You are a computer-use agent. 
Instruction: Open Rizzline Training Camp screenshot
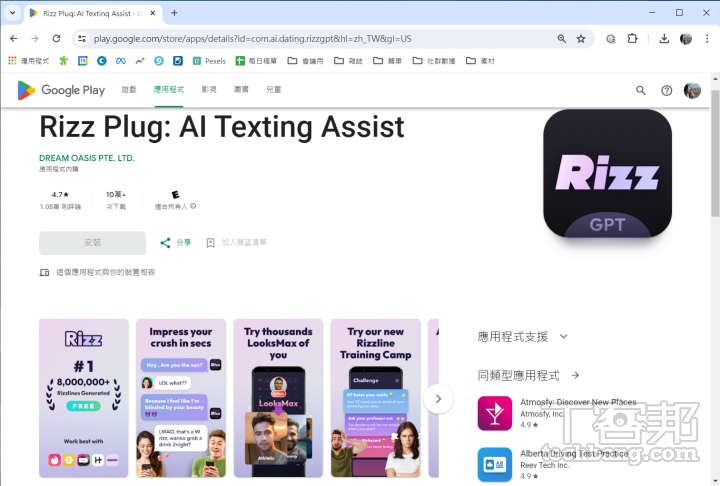(376, 398)
